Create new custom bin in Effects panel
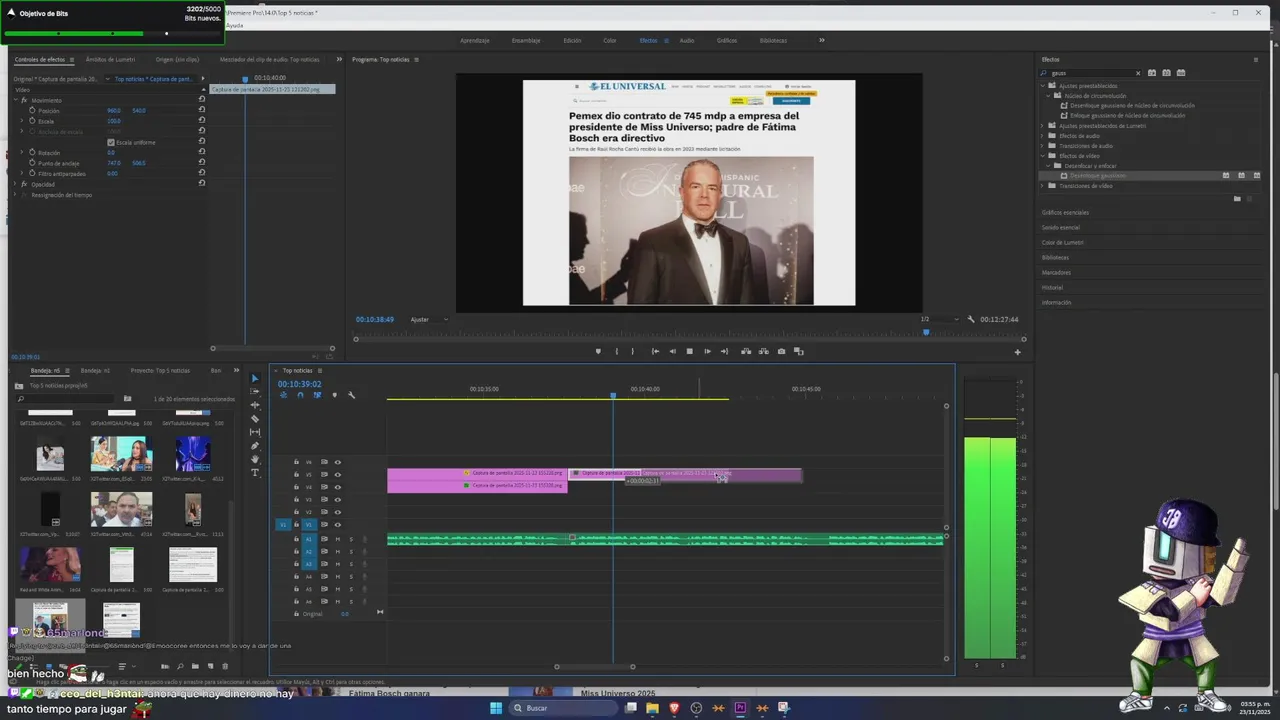This screenshot has height=720, width=1280. [1237, 199]
